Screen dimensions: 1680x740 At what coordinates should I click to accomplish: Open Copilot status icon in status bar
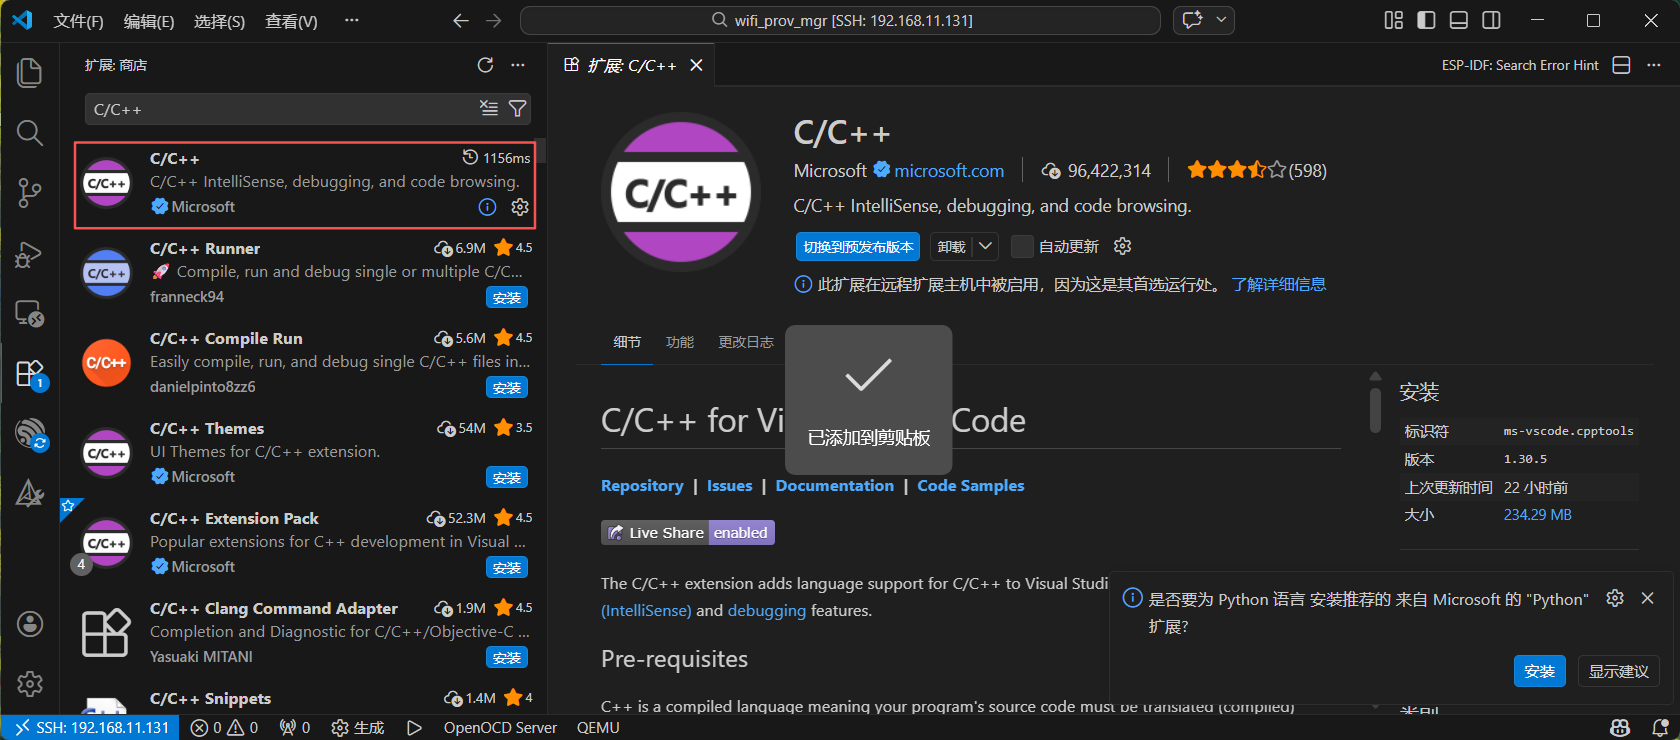(x=1621, y=728)
